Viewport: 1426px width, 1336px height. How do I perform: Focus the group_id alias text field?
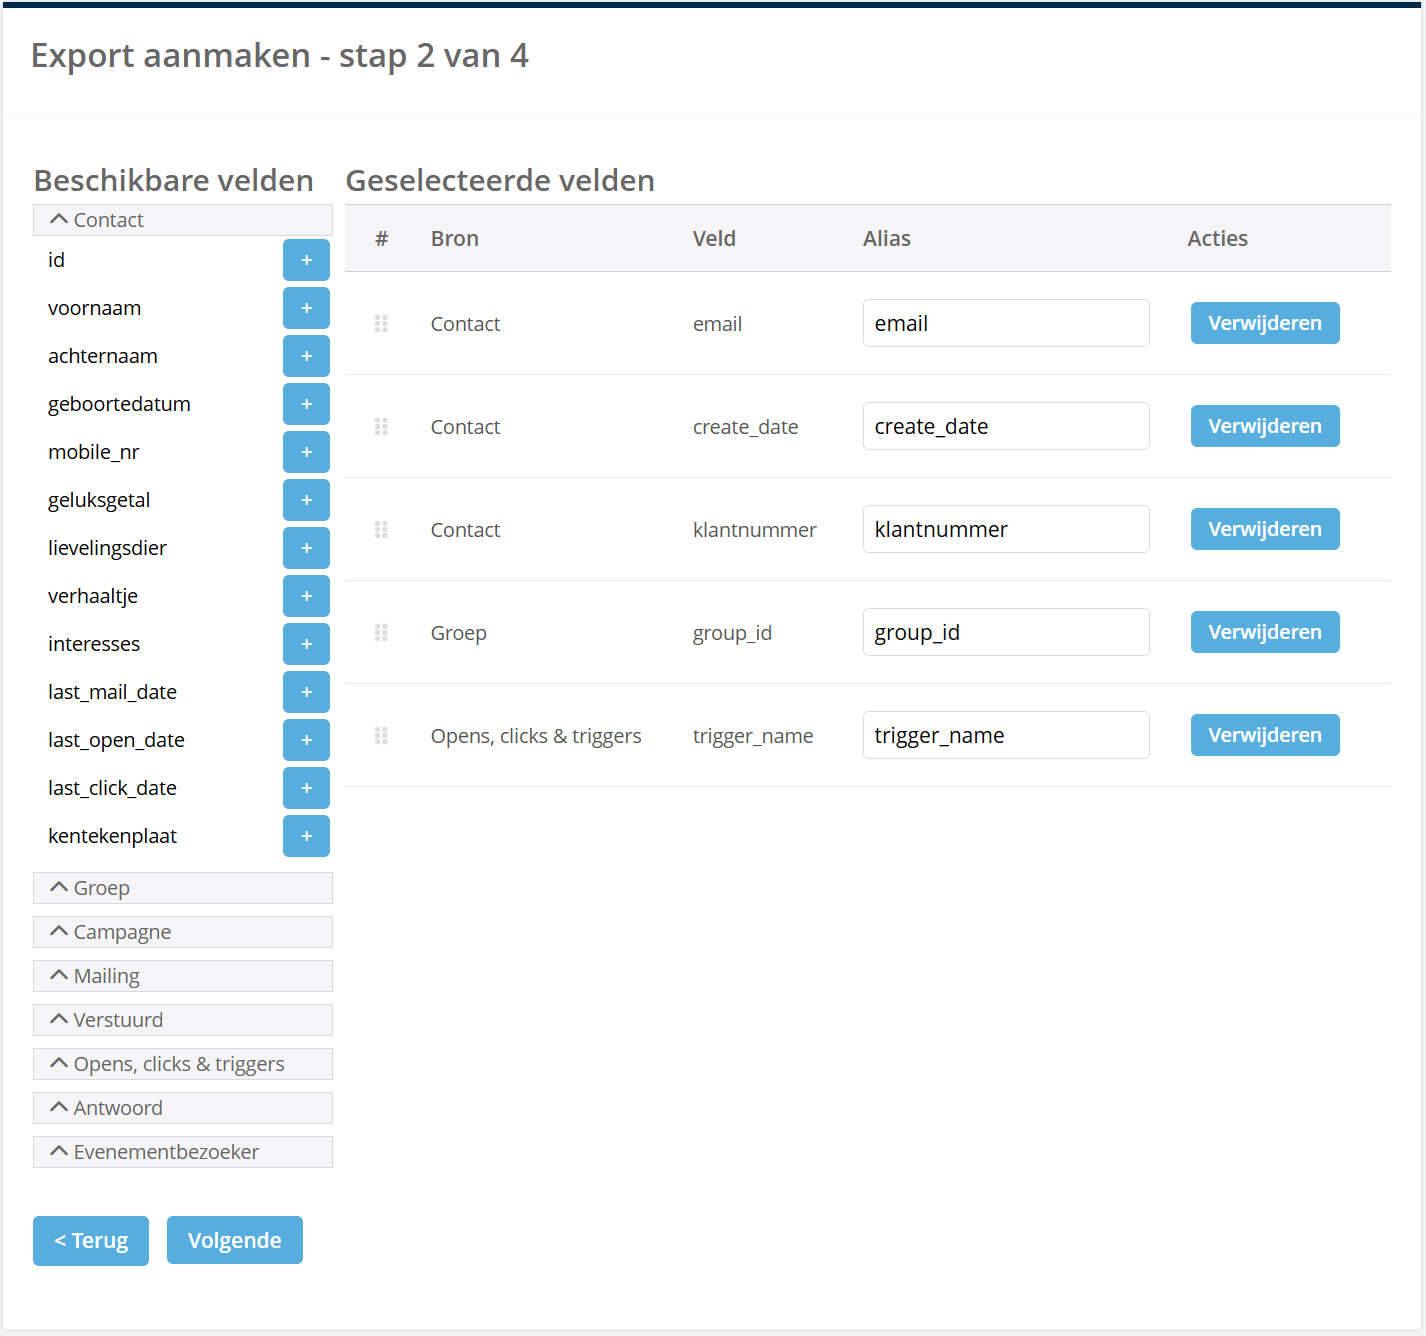tap(1005, 632)
